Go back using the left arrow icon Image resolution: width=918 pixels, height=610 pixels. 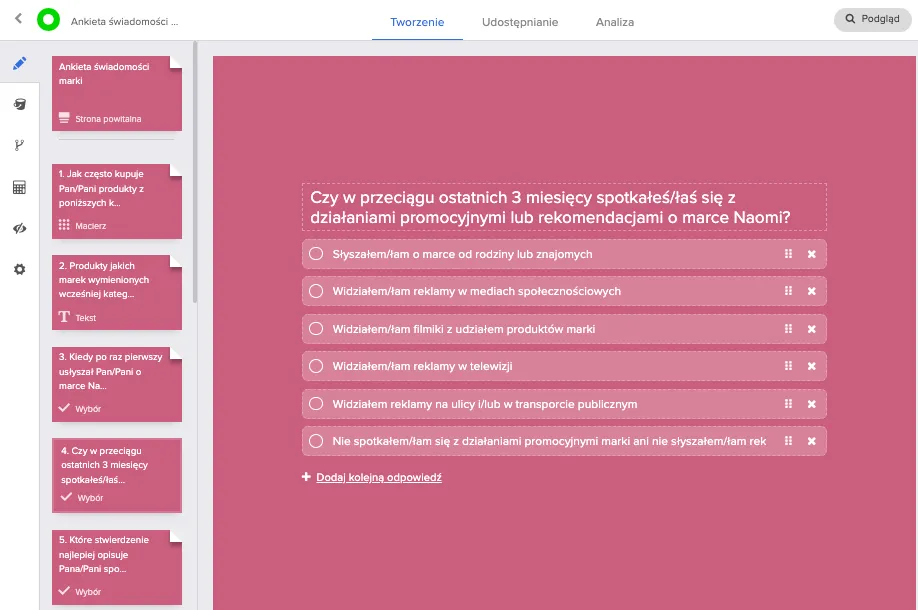point(19,19)
